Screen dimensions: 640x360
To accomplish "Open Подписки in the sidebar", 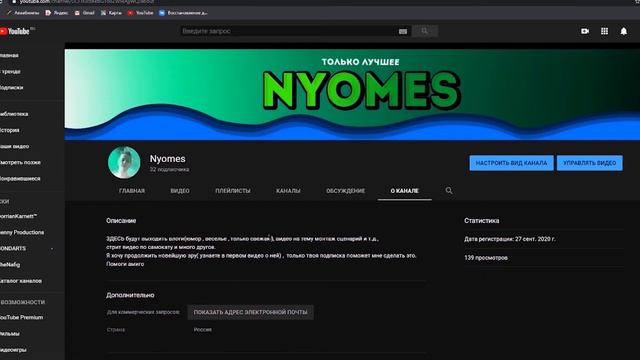I will (x=11, y=87).
